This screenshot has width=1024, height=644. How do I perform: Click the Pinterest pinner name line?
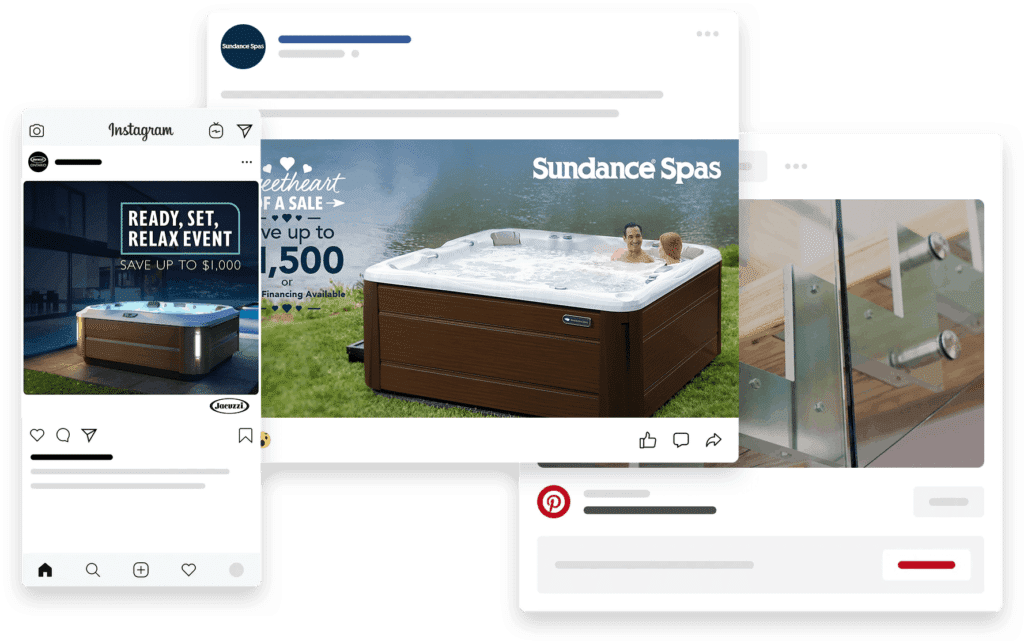(x=650, y=510)
